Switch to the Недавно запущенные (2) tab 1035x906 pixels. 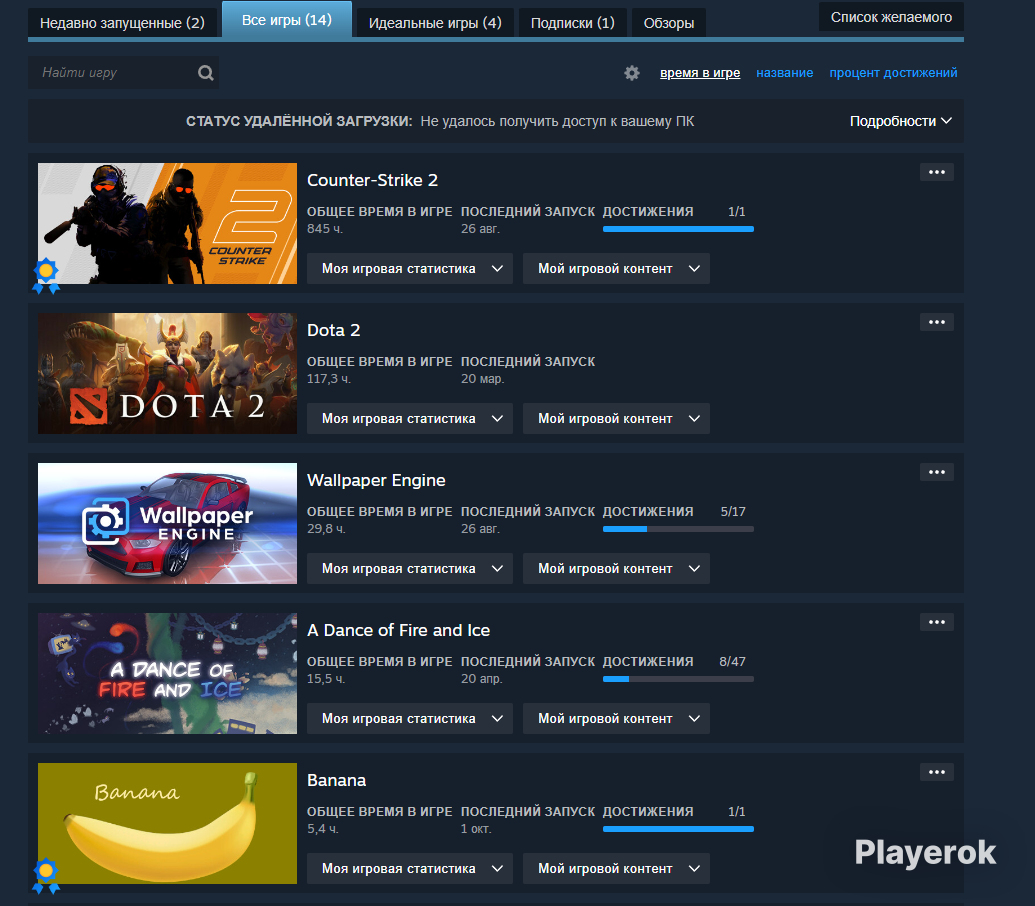pos(122,23)
